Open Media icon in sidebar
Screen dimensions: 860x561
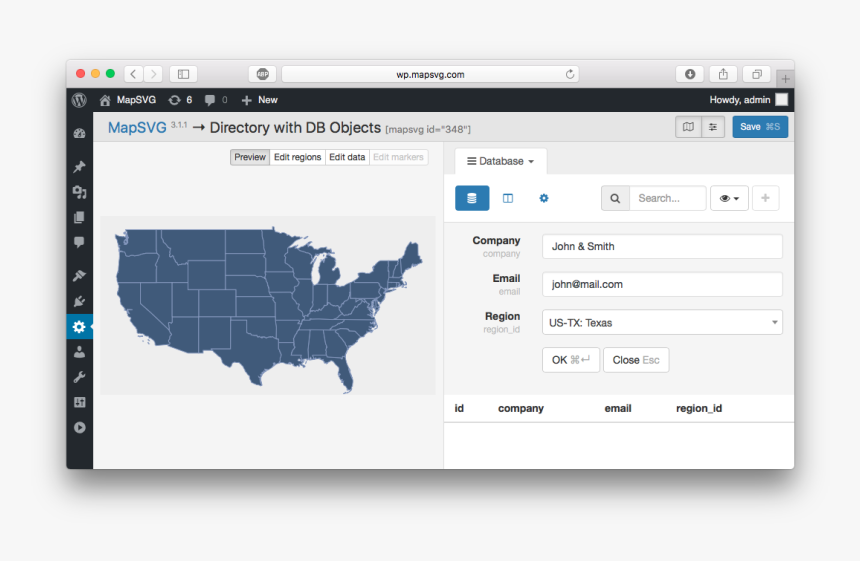(x=80, y=192)
